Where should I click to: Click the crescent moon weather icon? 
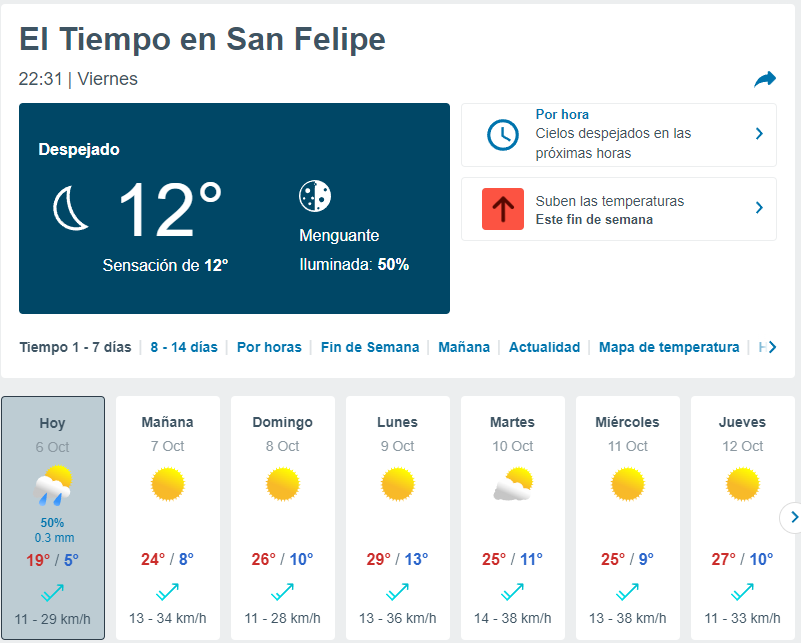pyautogui.click(x=70, y=208)
